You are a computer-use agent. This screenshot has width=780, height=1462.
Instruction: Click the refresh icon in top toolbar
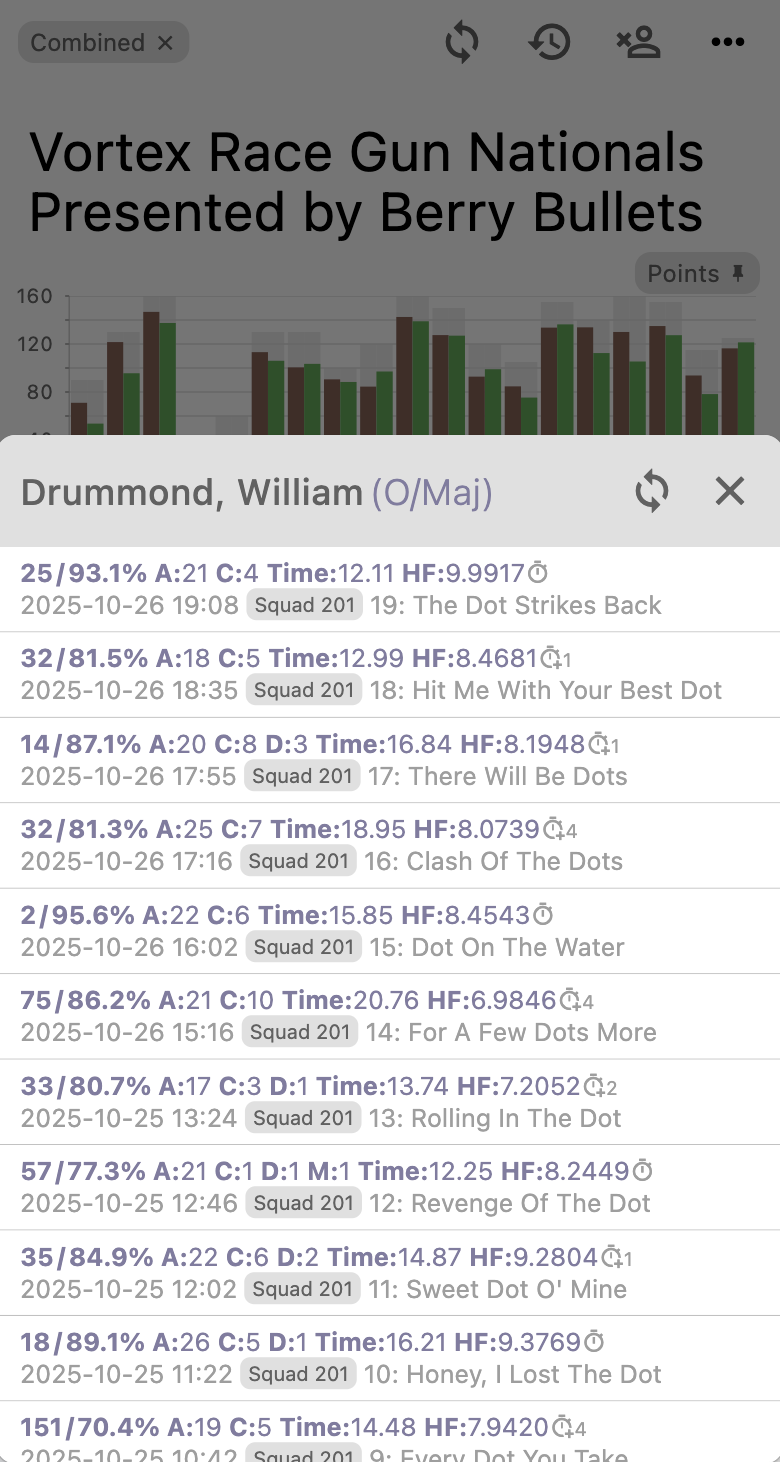coord(462,42)
